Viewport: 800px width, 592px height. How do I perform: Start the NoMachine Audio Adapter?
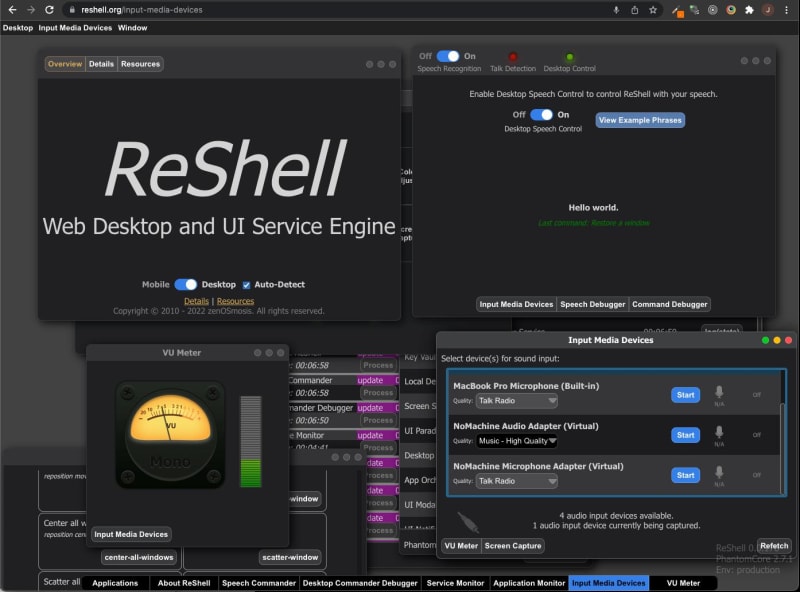(685, 435)
